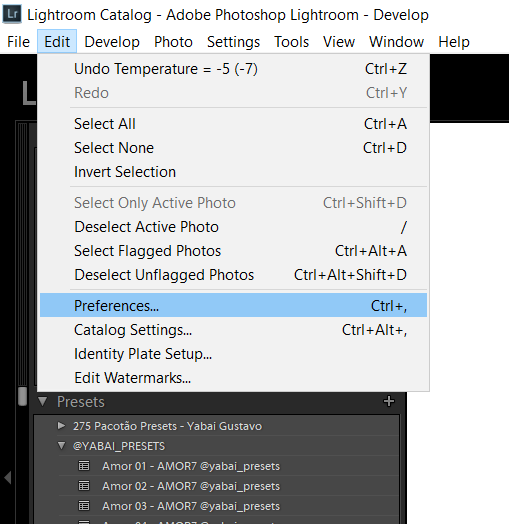This screenshot has width=509, height=524.
Task: Choose Deselect Active Photo
Action: click(x=233, y=227)
